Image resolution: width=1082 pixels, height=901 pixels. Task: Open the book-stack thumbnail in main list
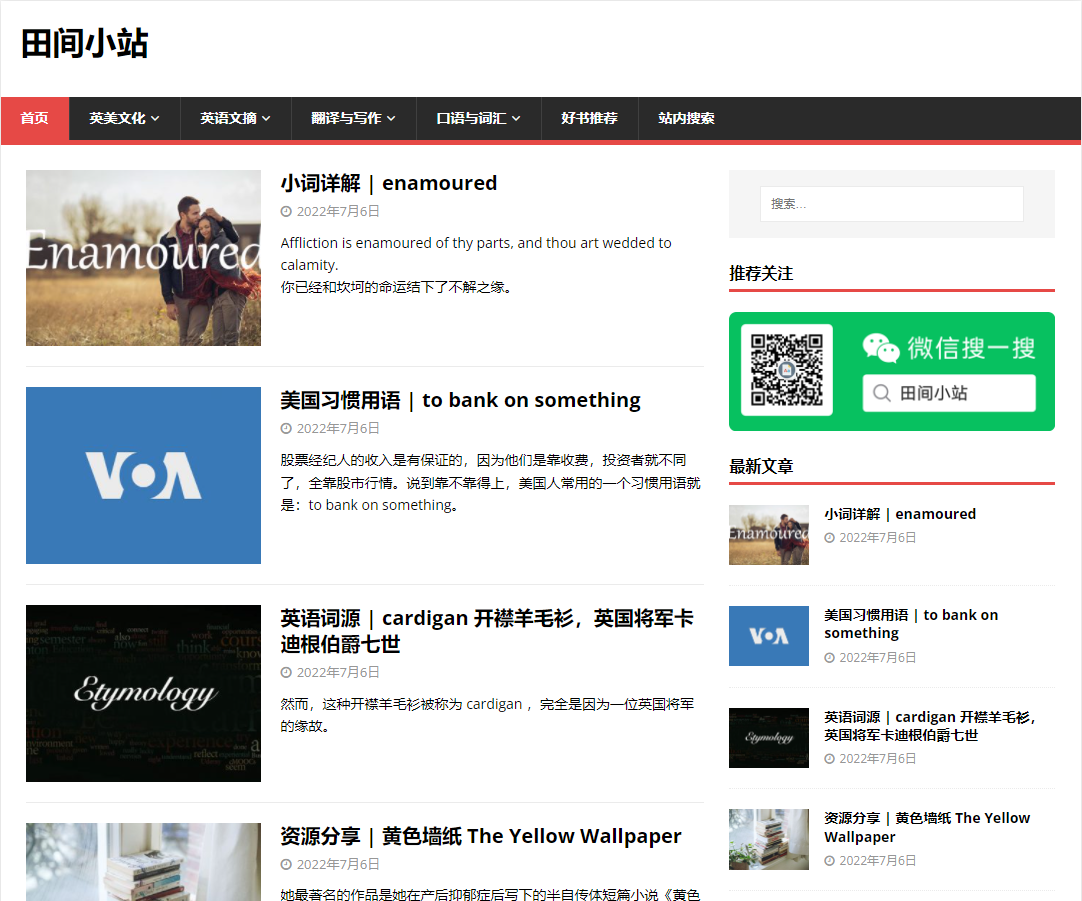(x=144, y=862)
